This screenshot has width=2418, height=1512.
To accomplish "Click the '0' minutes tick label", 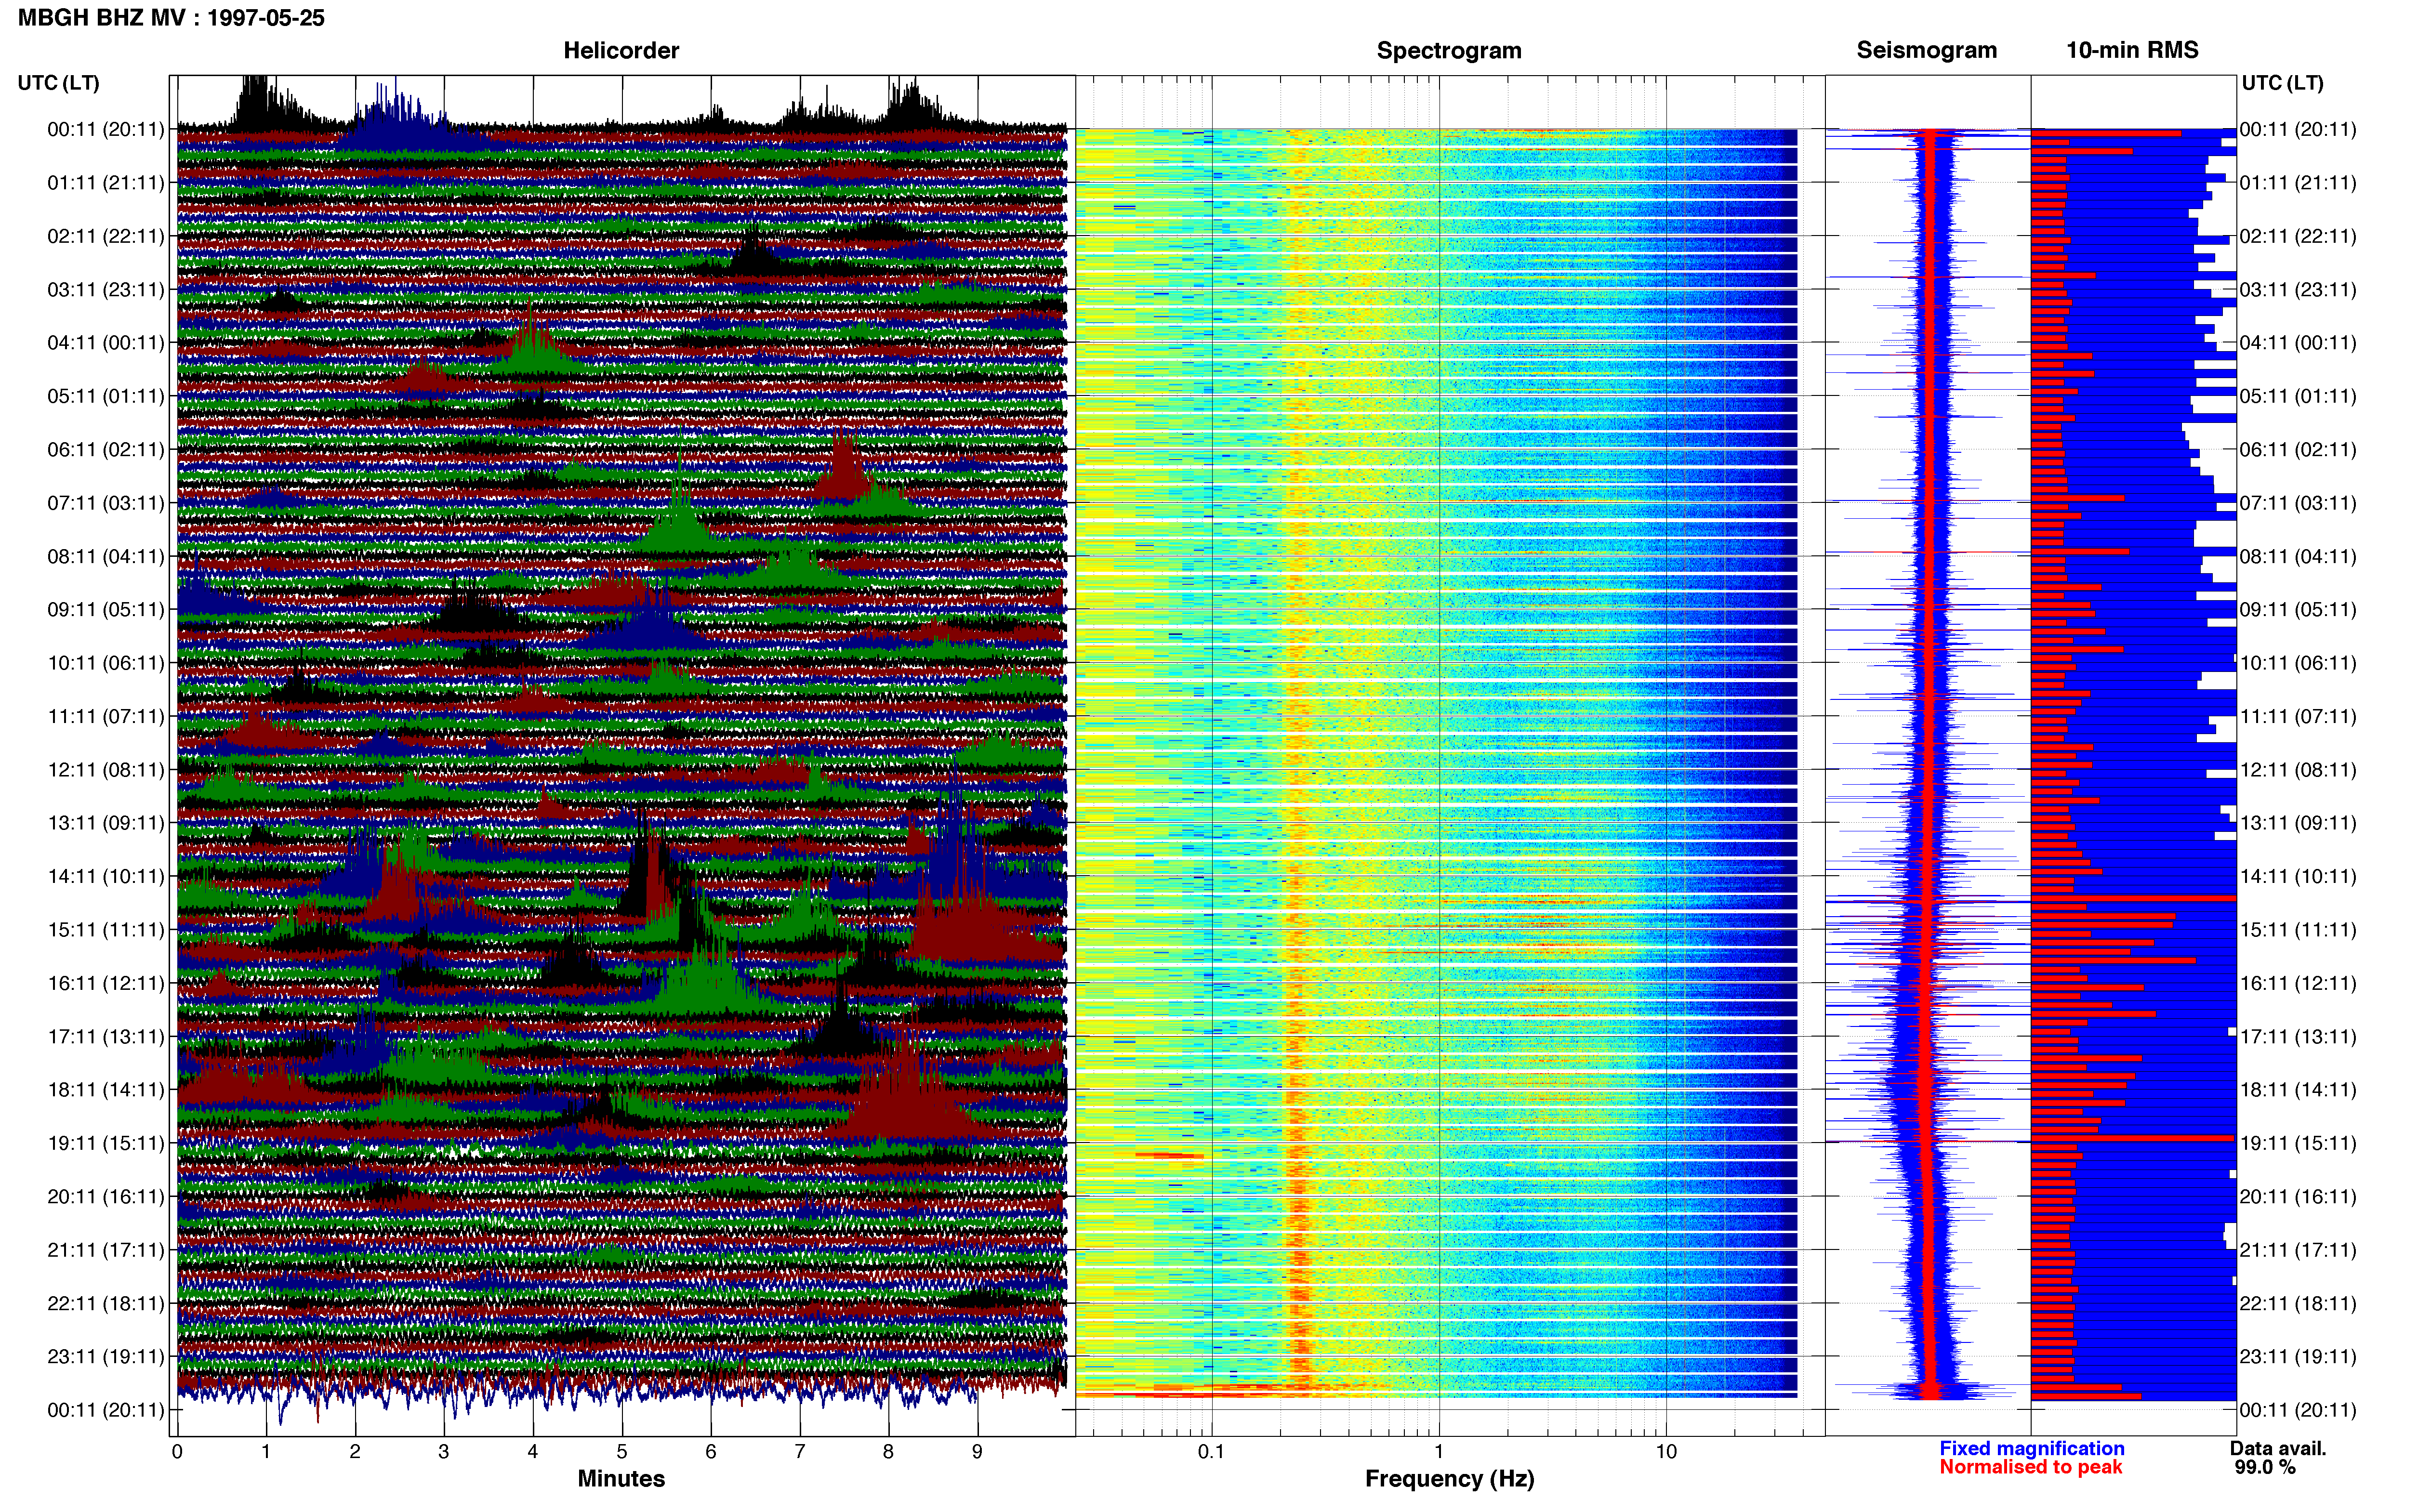I will [177, 1451].
